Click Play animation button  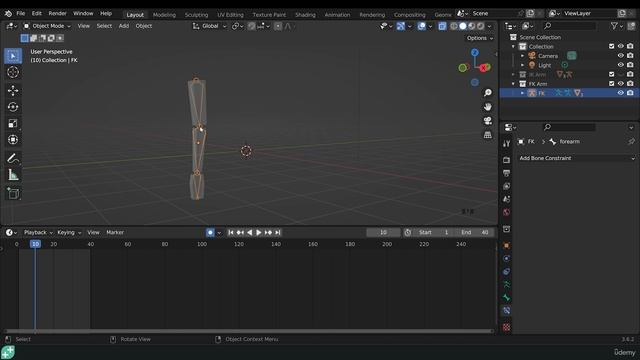259,232
